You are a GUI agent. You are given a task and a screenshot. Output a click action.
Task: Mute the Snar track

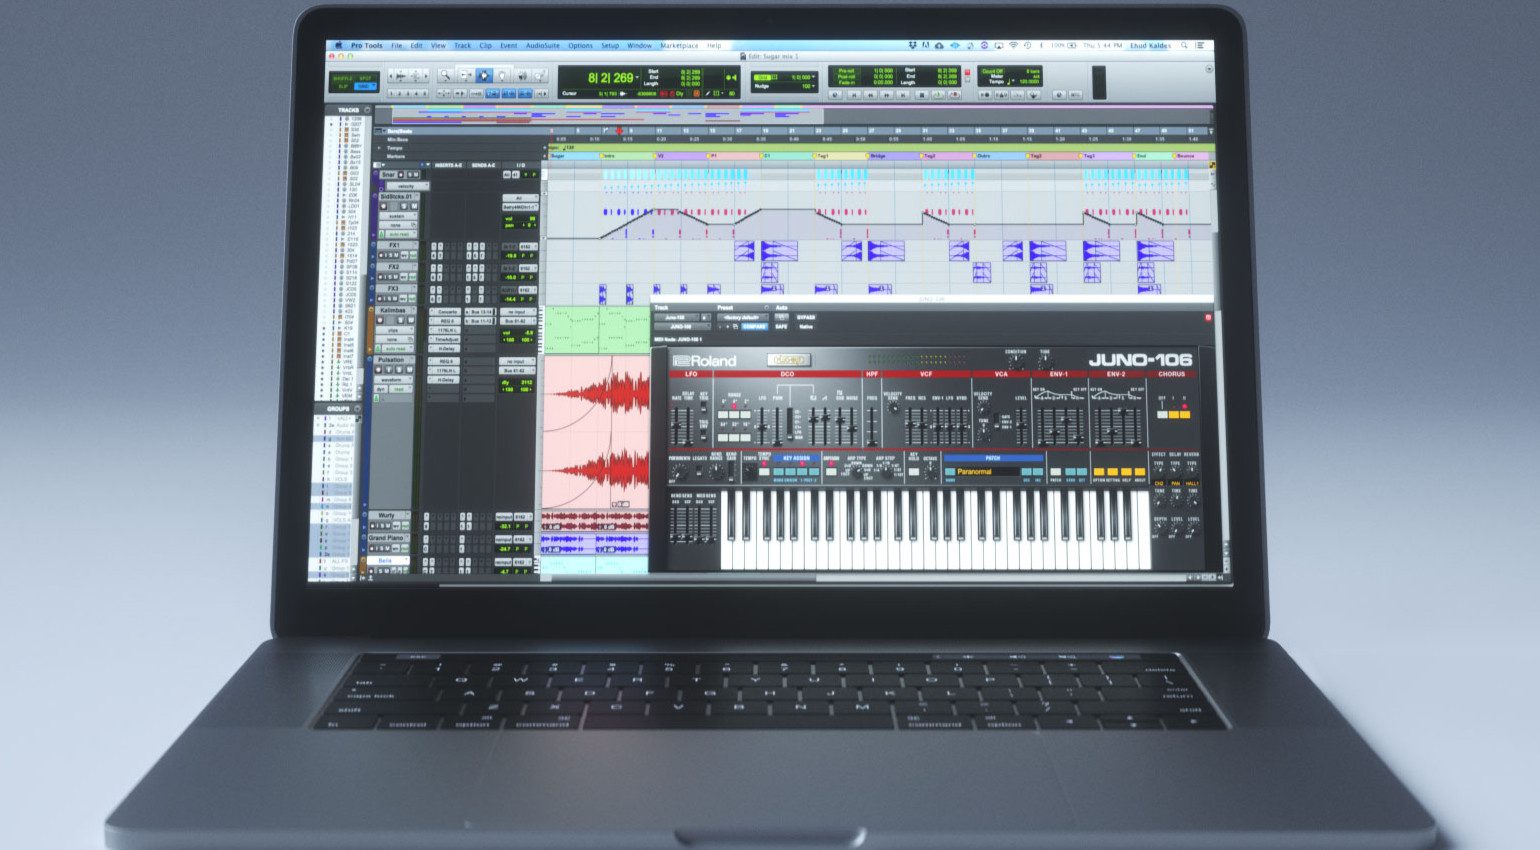coord(416,174)
